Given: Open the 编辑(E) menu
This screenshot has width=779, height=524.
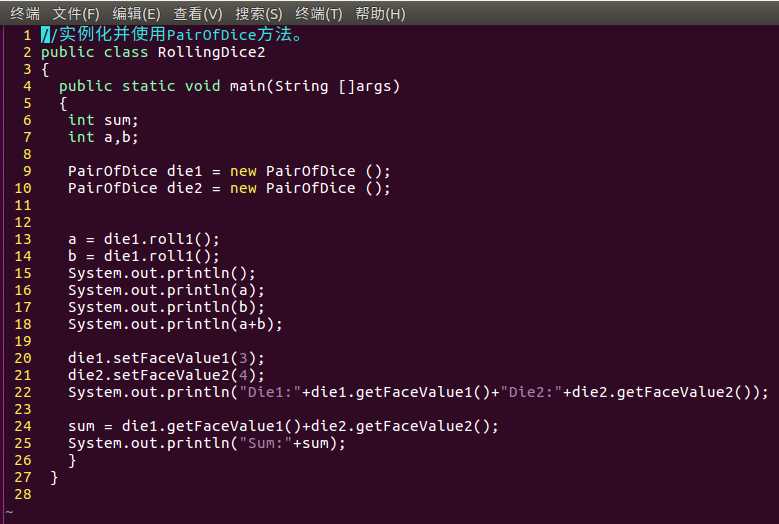Looking at the screenshot, I should click(x=136, y=13).
